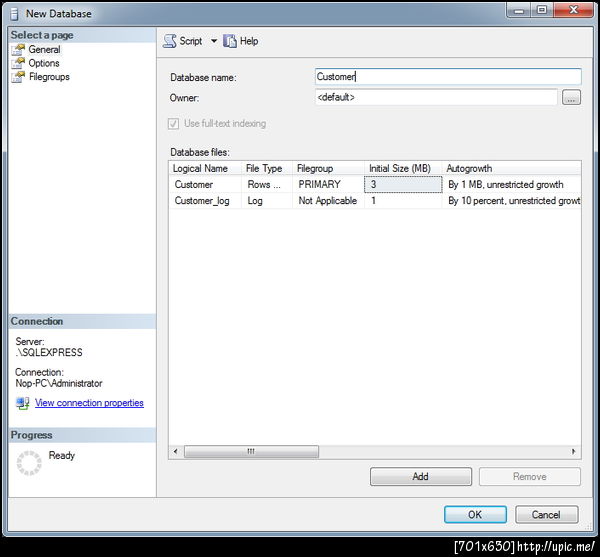The width and height of the screenshot is (600, 557).
Task: Click the Script toolbar icon
Action: click(170, 41)
